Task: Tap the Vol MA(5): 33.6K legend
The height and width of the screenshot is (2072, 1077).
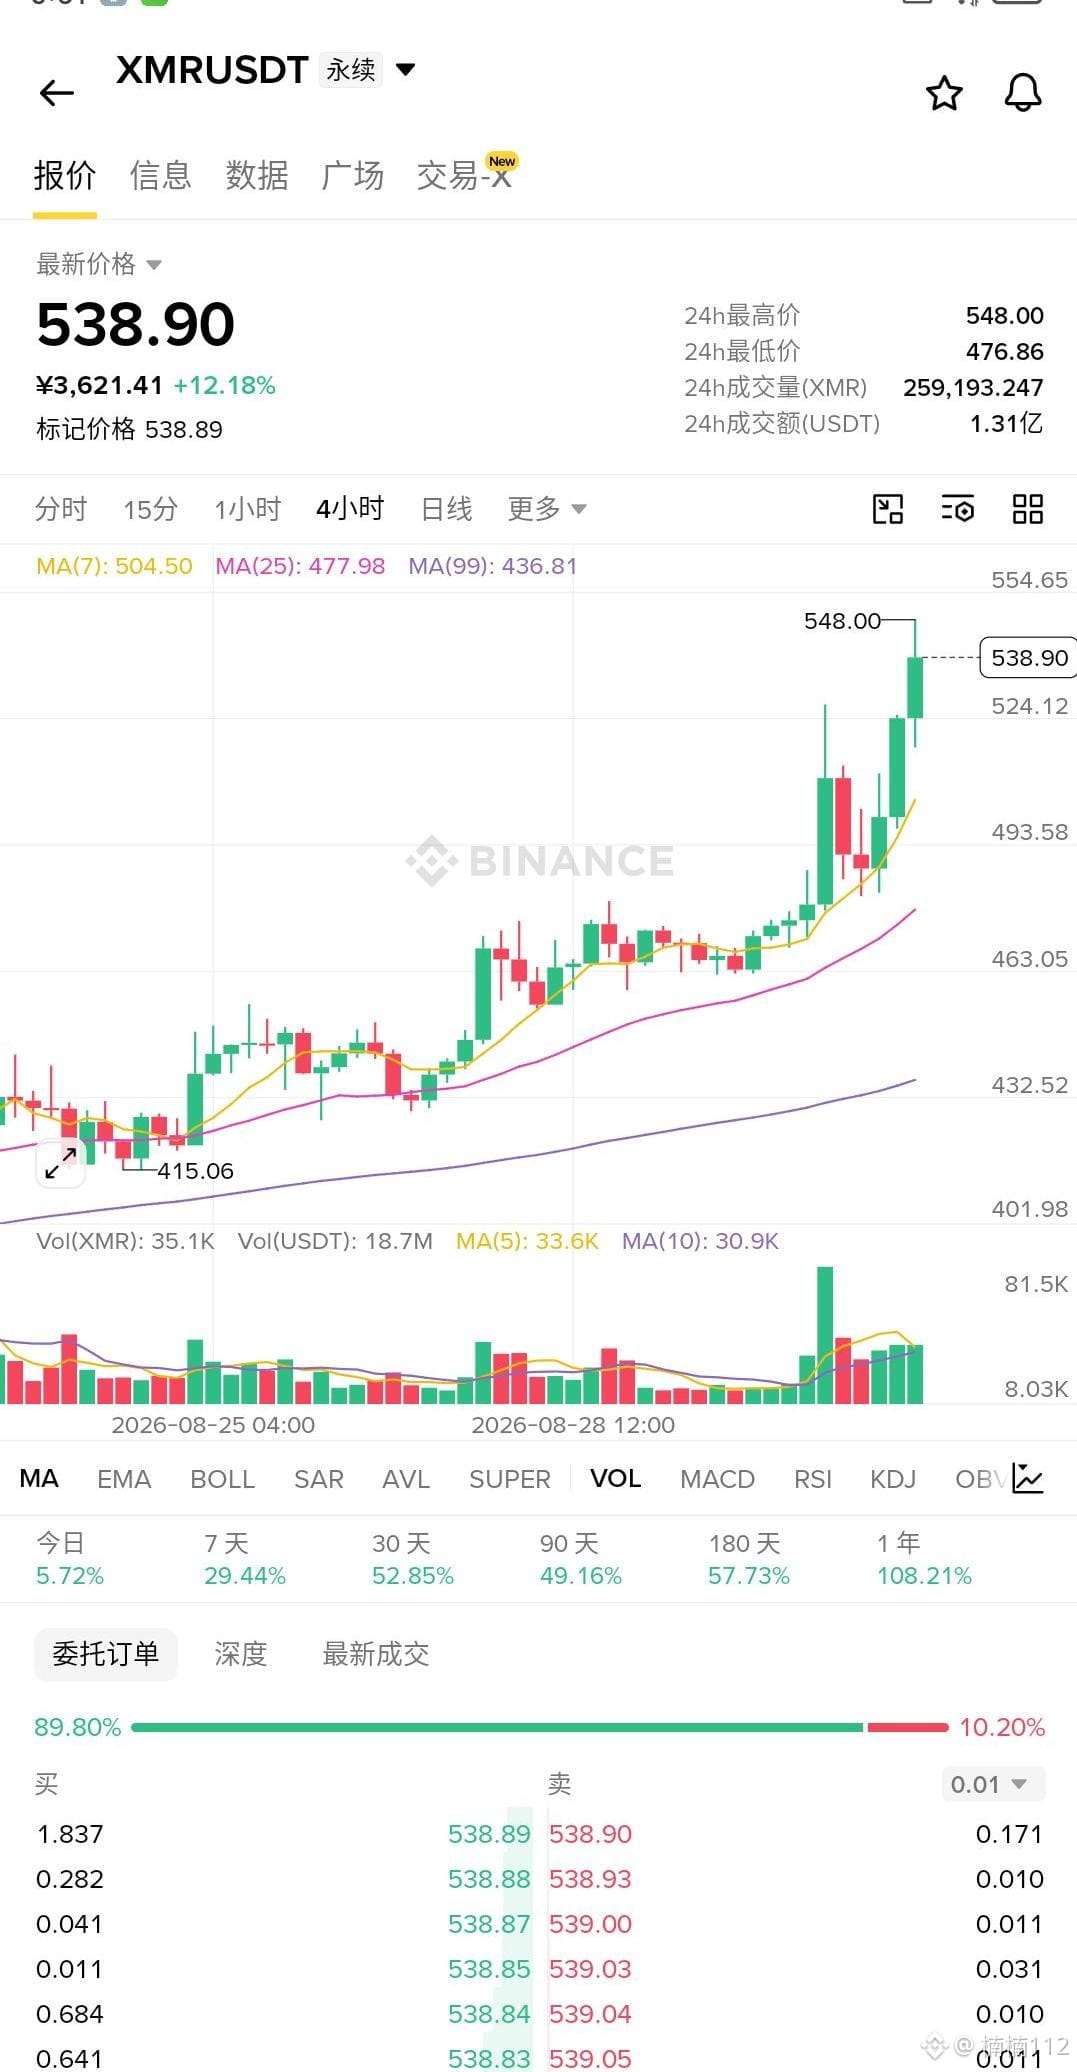Action: [527, 1241]
